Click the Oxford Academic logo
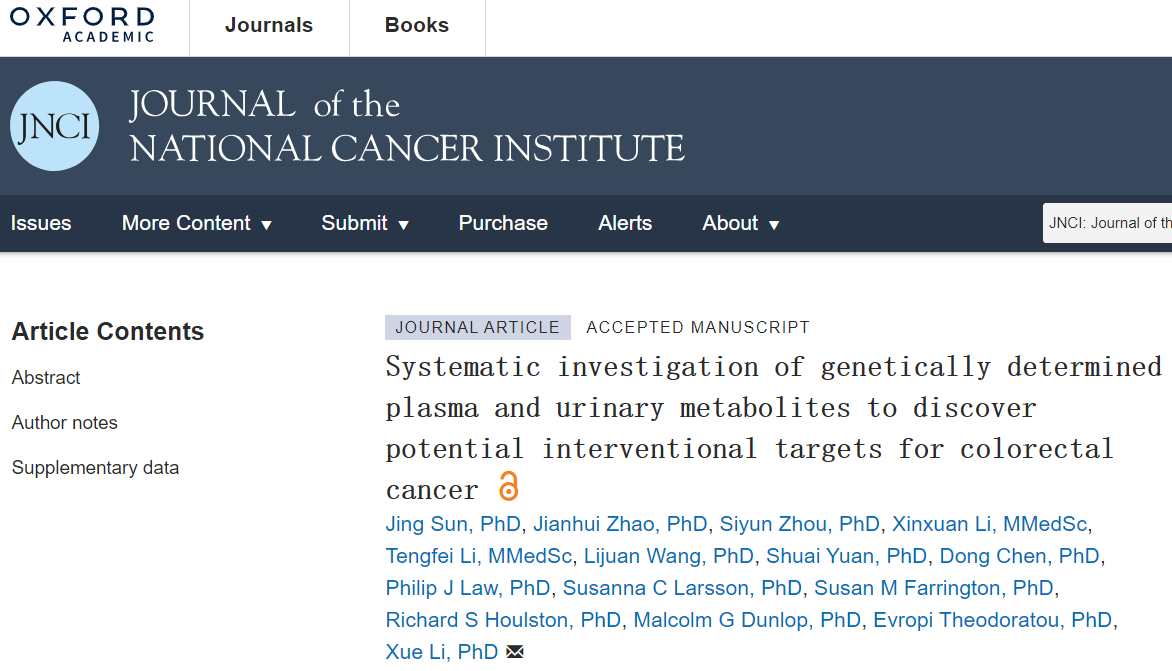 pos(82,25)
